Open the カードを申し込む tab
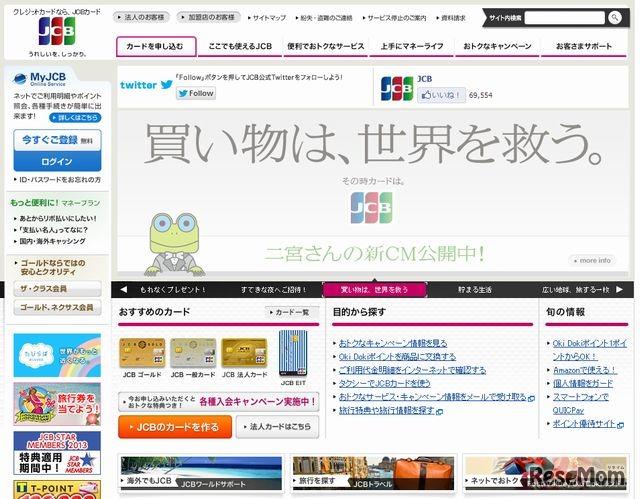This screenshot has width=640, height=499. [x=156, y=46]
